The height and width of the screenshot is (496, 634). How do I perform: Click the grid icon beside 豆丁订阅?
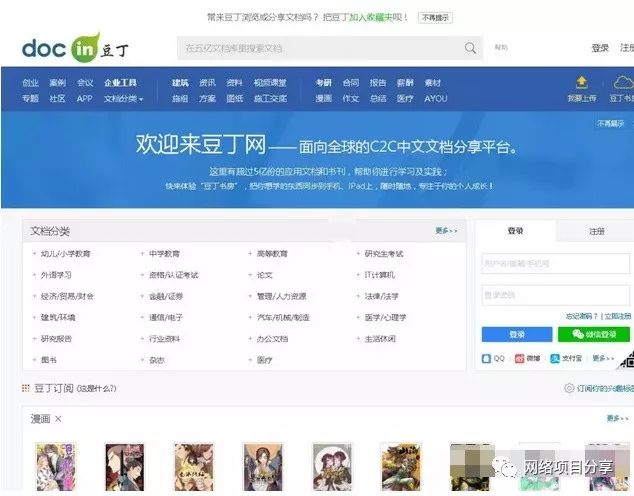[x=25, y=388]
